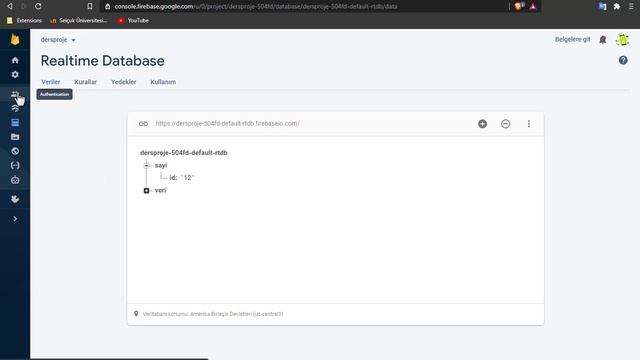This screenshot has width=640, height=360.
Task: Expand all with the plus circle icon
Action: point(482,124)
